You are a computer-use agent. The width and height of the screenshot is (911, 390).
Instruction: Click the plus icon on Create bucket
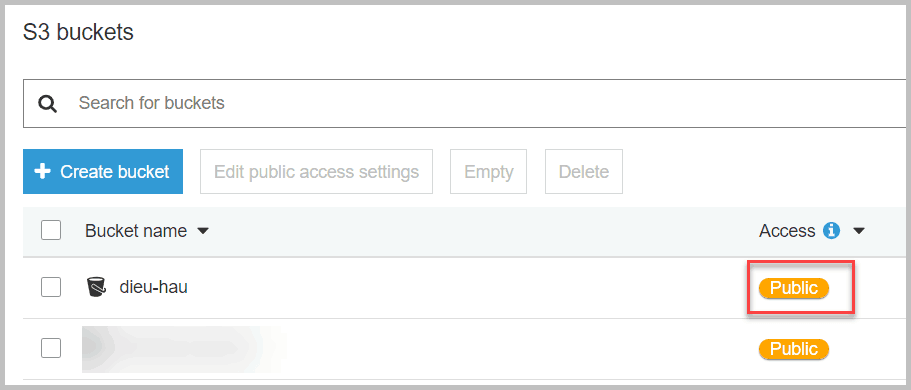coord(42,171)
